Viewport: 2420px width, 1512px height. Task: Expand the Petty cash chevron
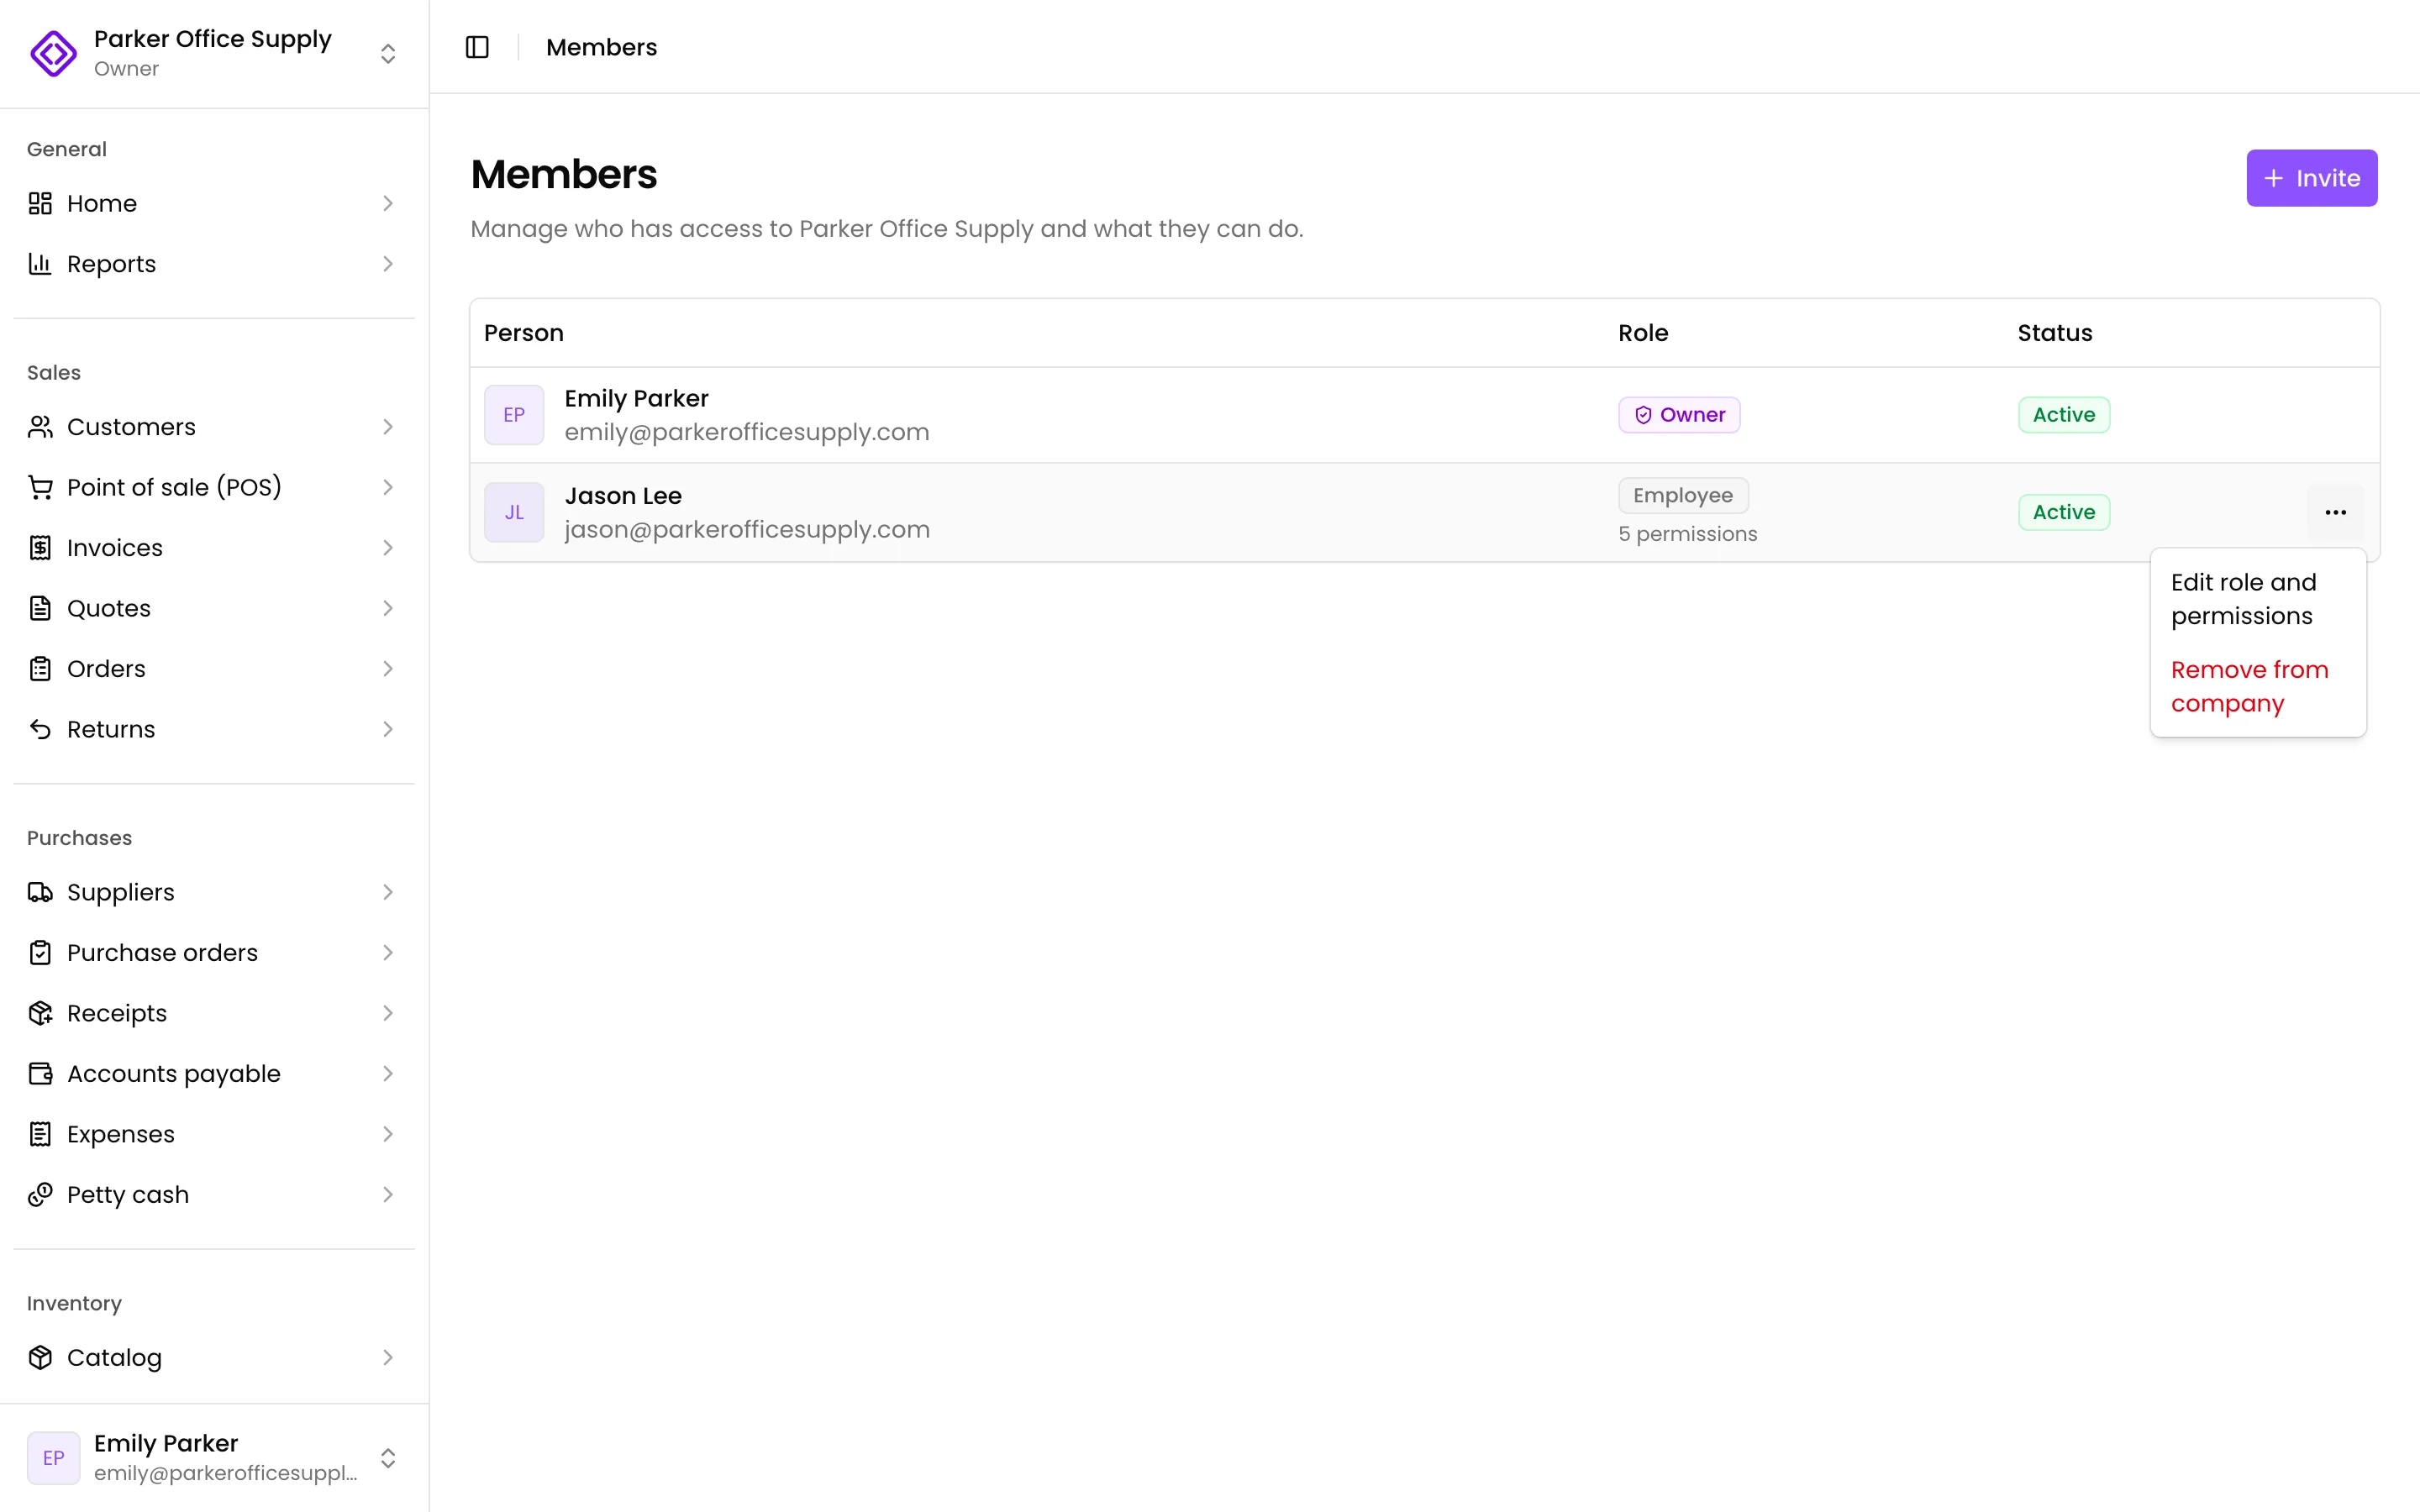[x=388, y=1195]
